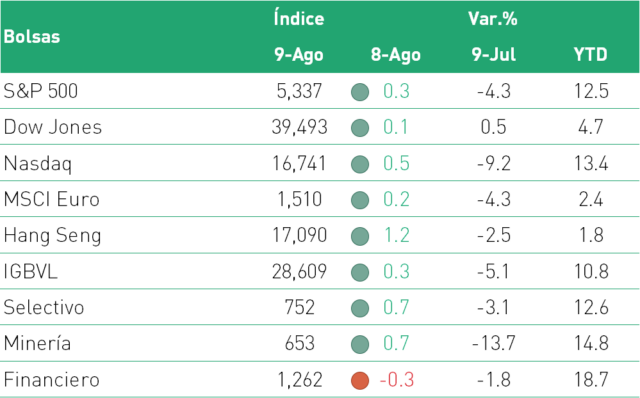Select the Financiero YTD value 18.7
This screenshot has height=398, width=640.
click(x=591, y=380)
